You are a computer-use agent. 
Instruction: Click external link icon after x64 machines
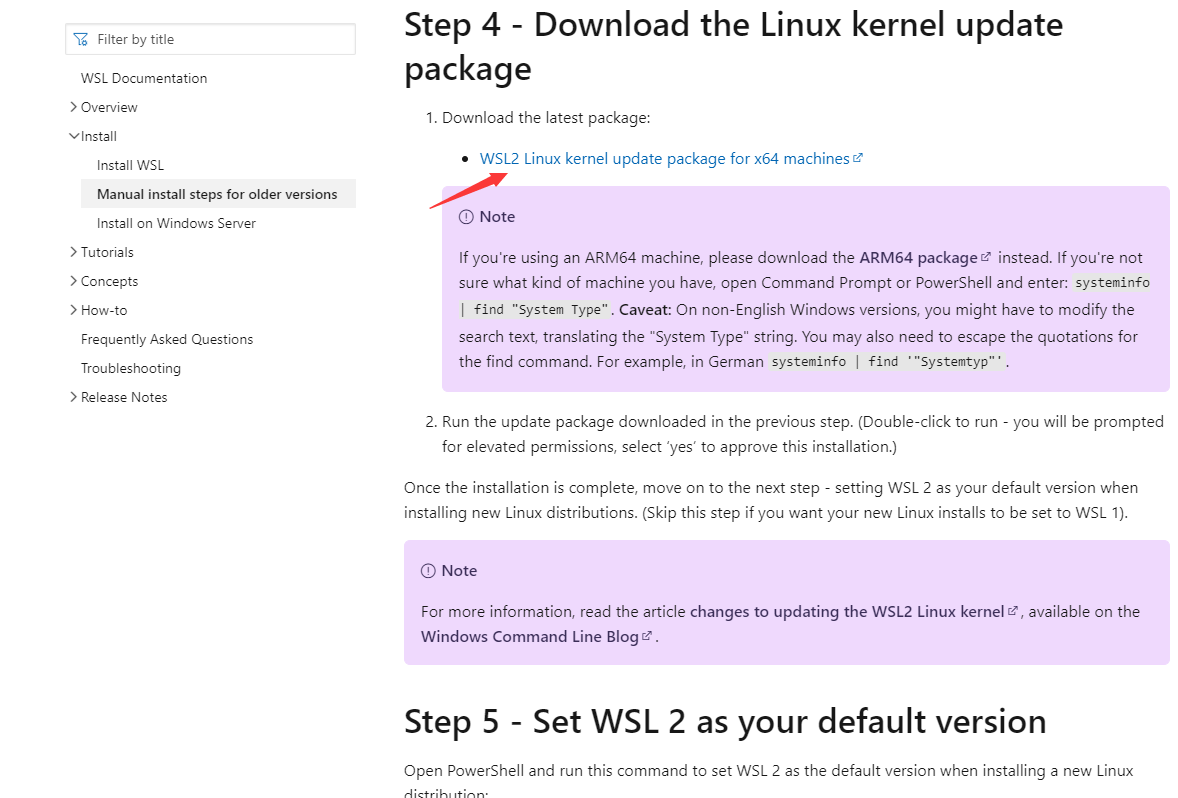(858, 158)
